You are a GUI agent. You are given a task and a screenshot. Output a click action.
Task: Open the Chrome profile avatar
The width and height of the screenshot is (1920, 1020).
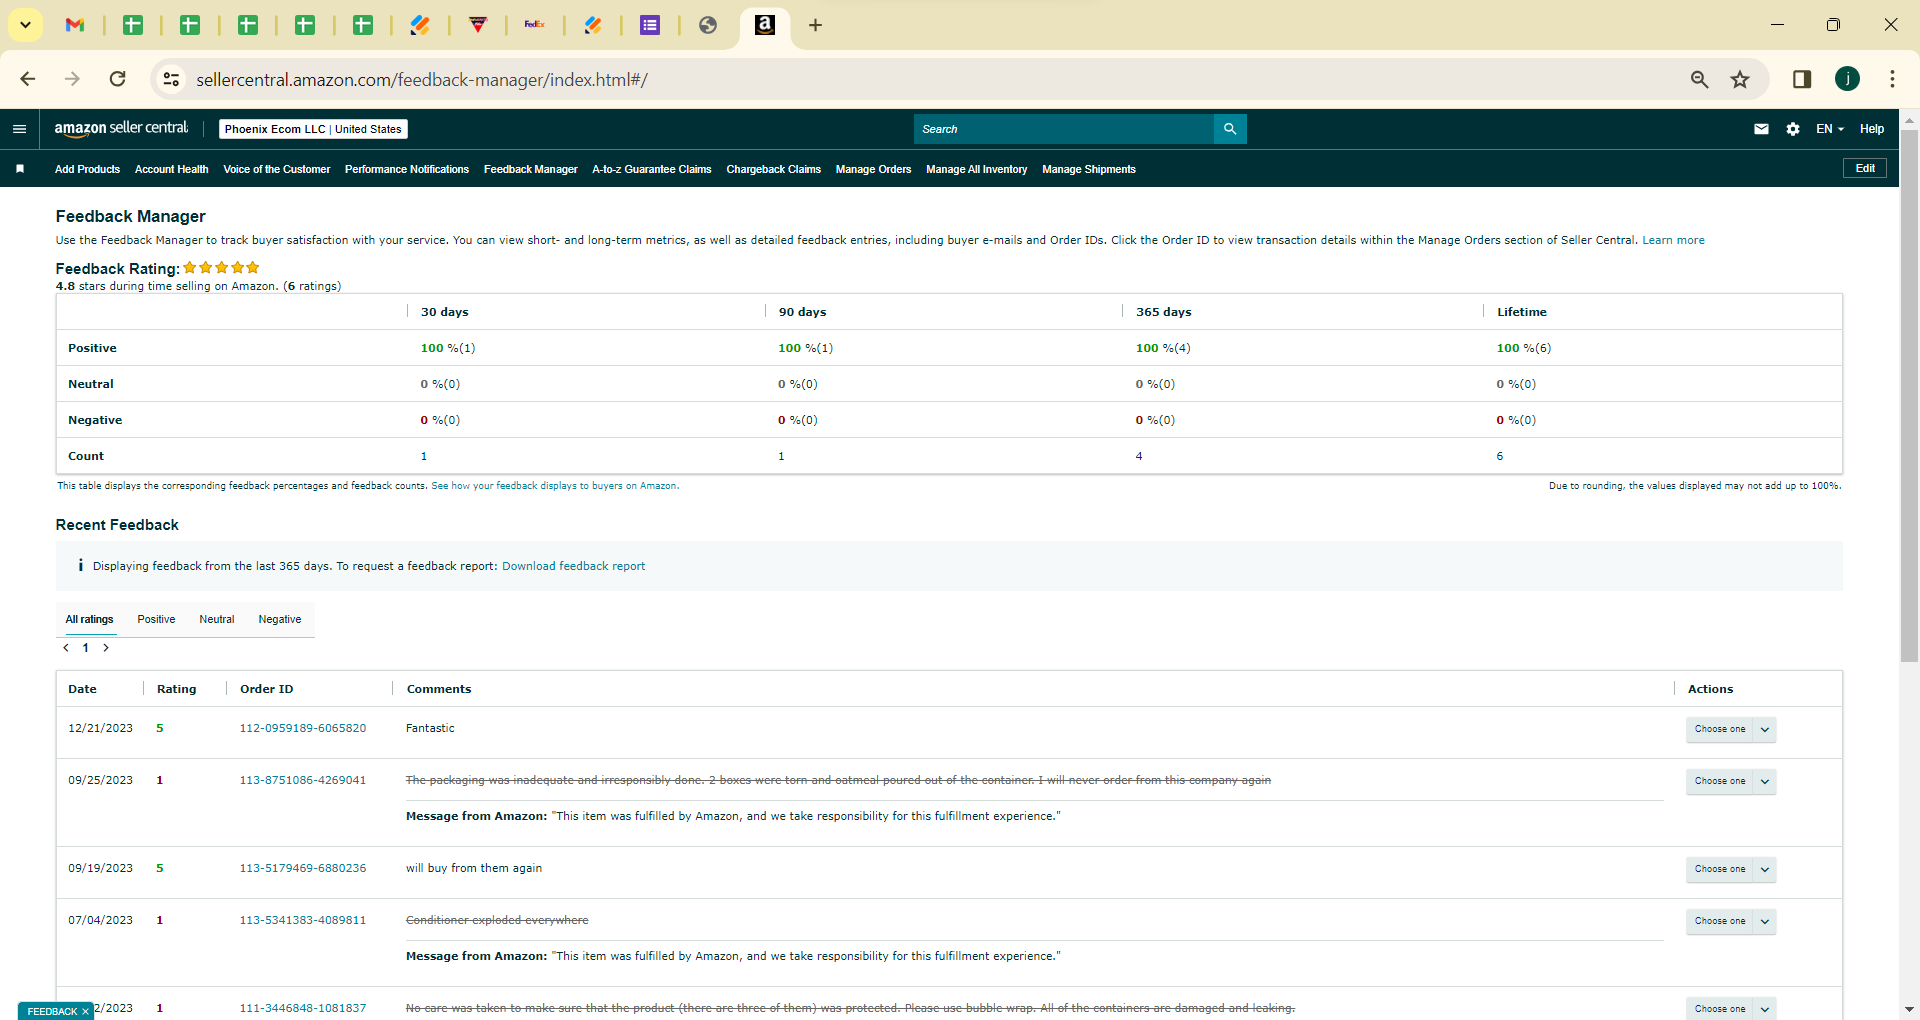tap(1847, 79)
